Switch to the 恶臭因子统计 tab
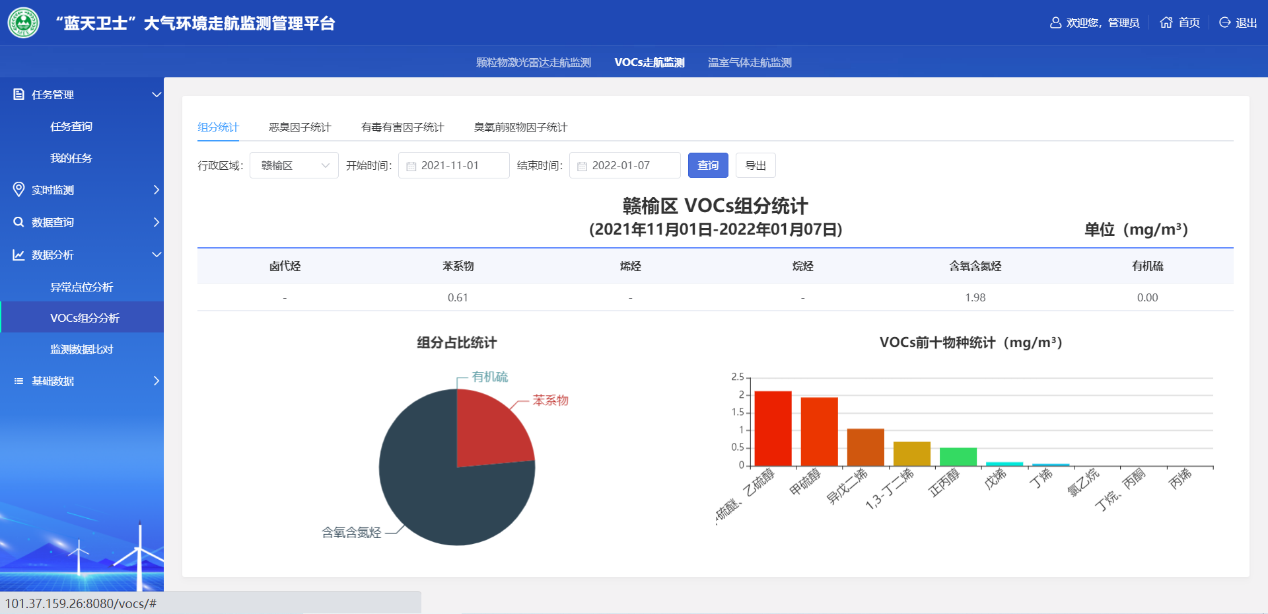 [299, 128]
